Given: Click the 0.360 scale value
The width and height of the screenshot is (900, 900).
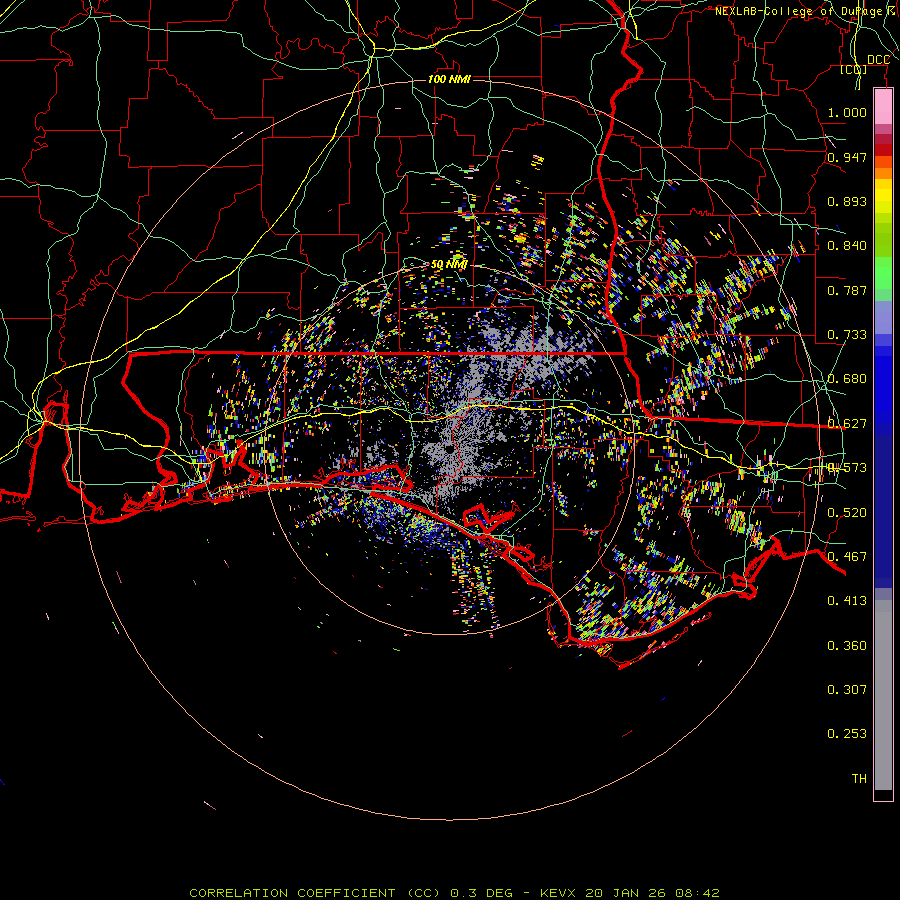Looking at the screenshot, I should click(847, 646).
